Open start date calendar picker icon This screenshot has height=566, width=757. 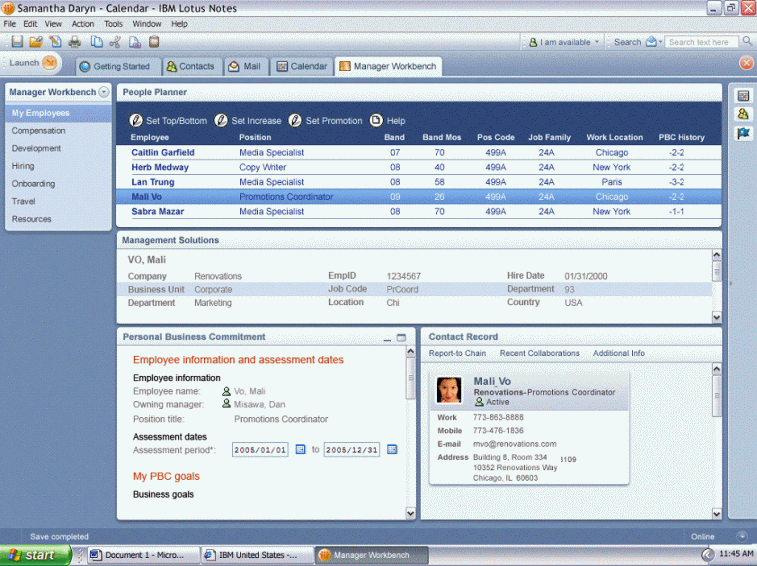coord(298,449)
